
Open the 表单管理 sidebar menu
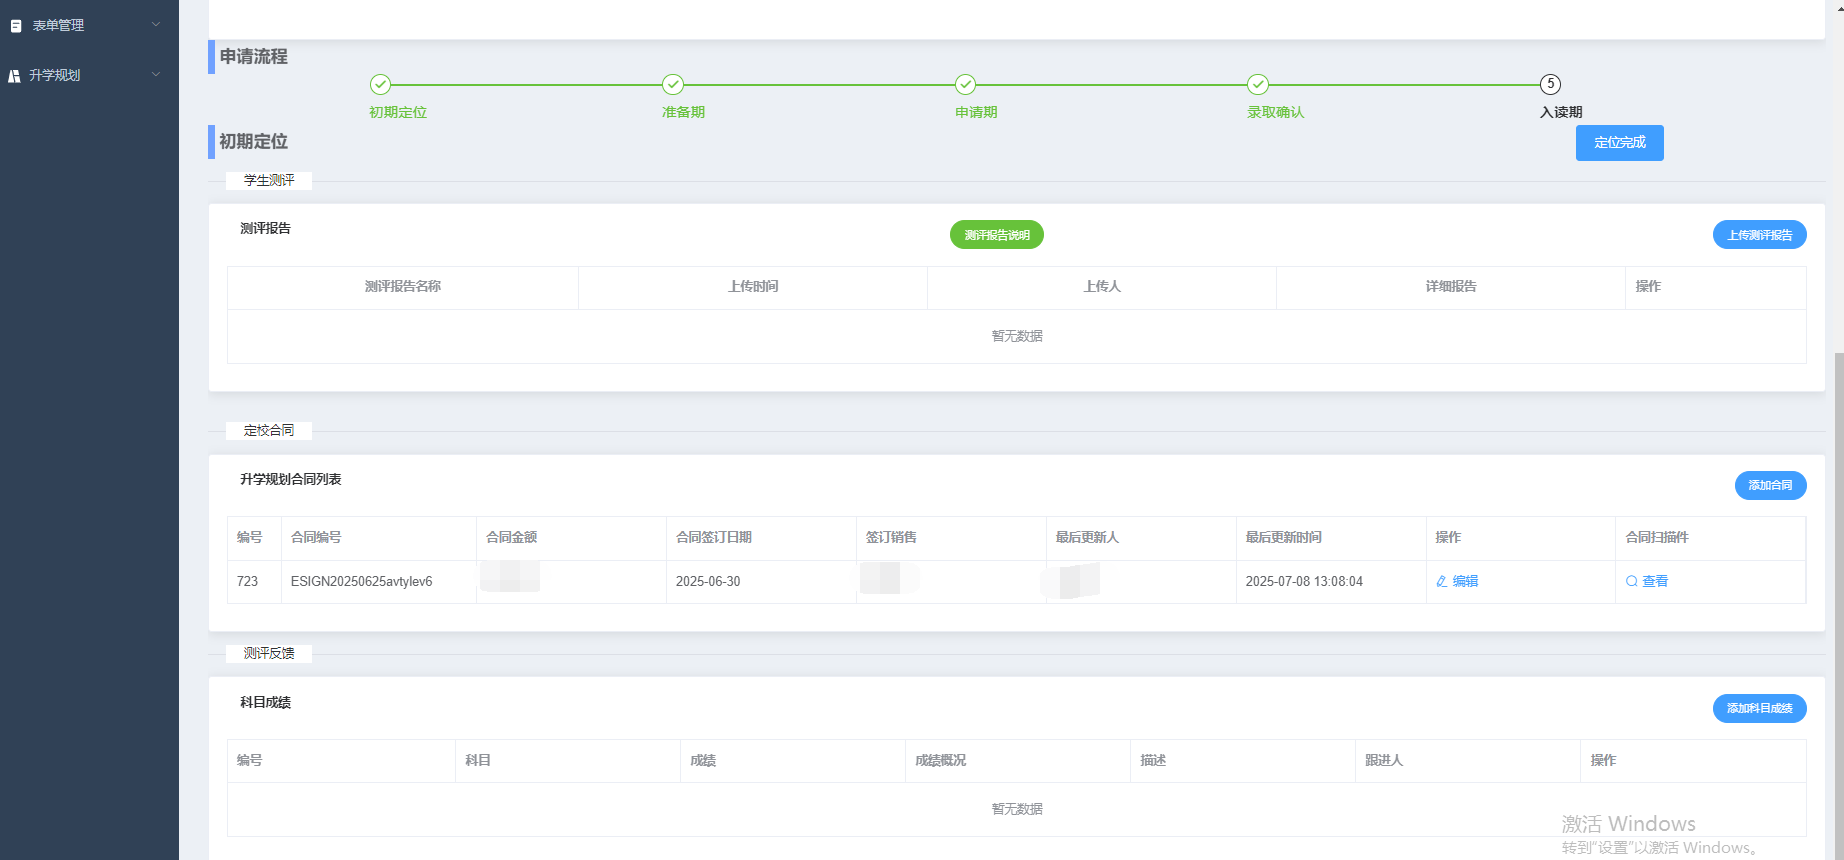click(89, 25)
